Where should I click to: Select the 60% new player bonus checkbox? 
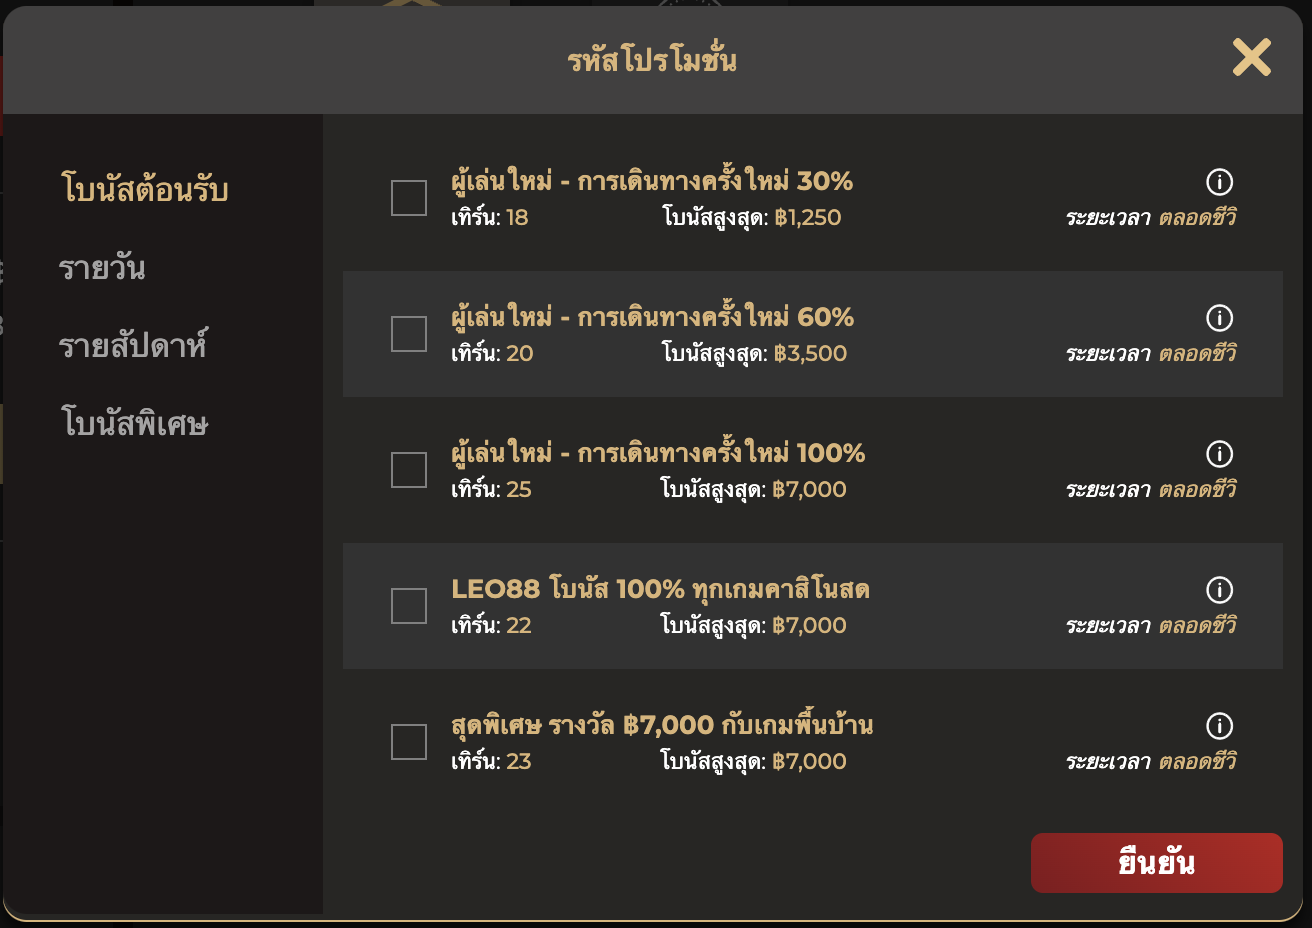tap(409, 334)
